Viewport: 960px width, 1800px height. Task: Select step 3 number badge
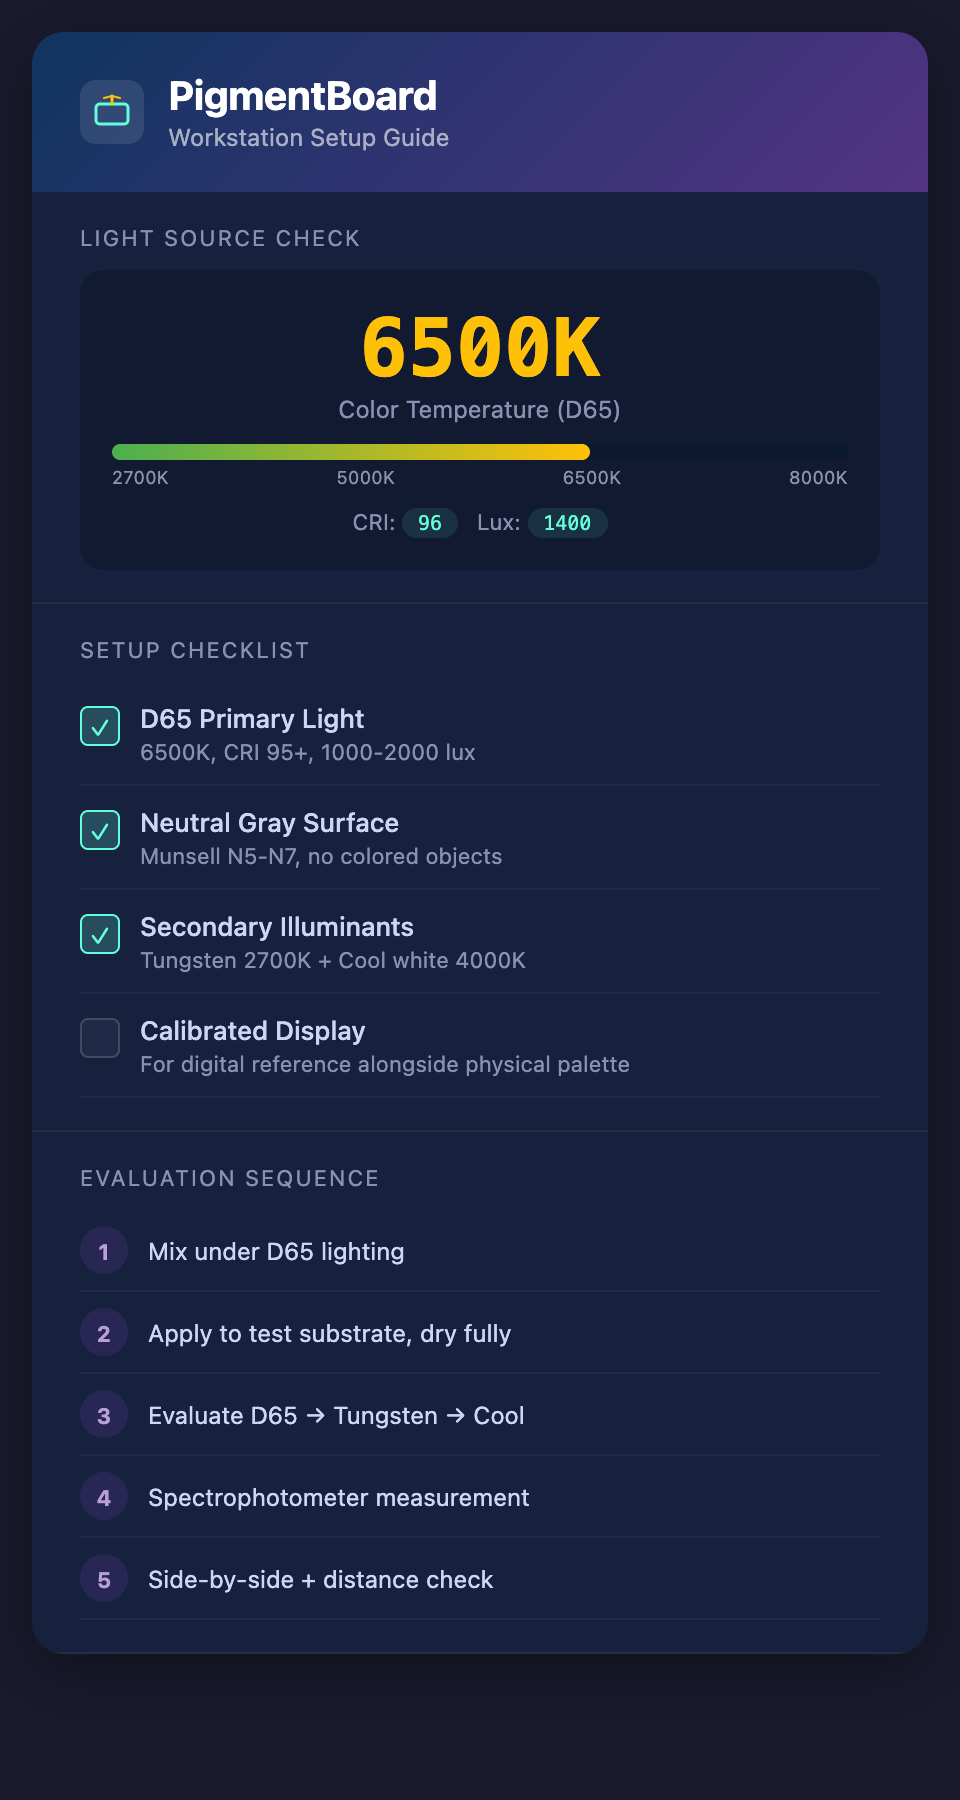104,1415
